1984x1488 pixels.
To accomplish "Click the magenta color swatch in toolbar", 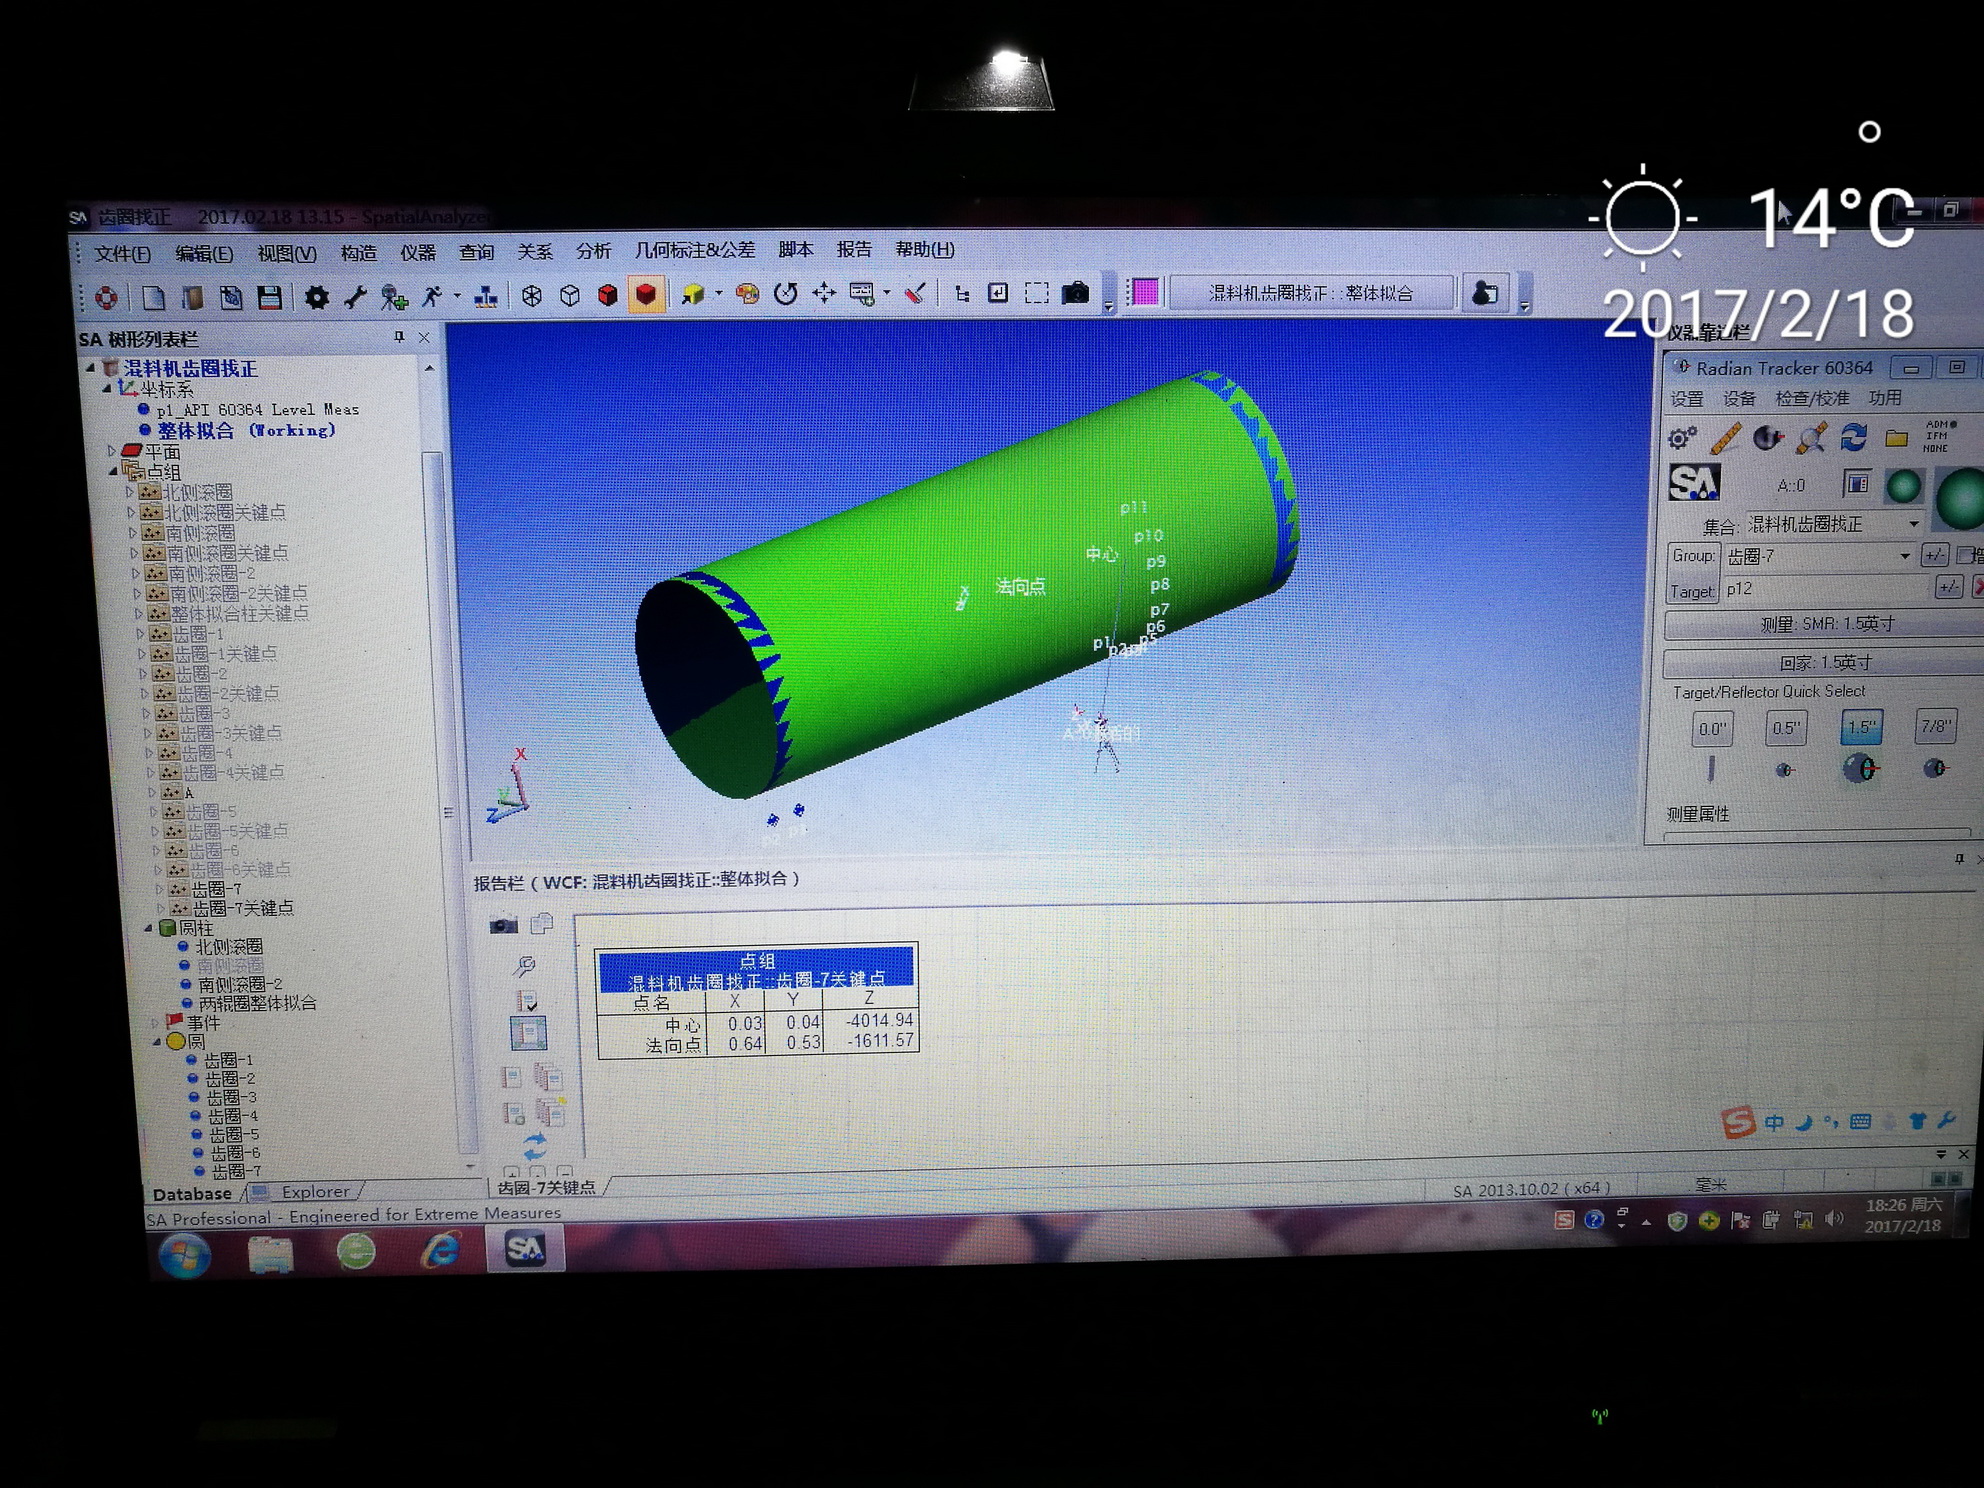I will tap(1144, 292).
